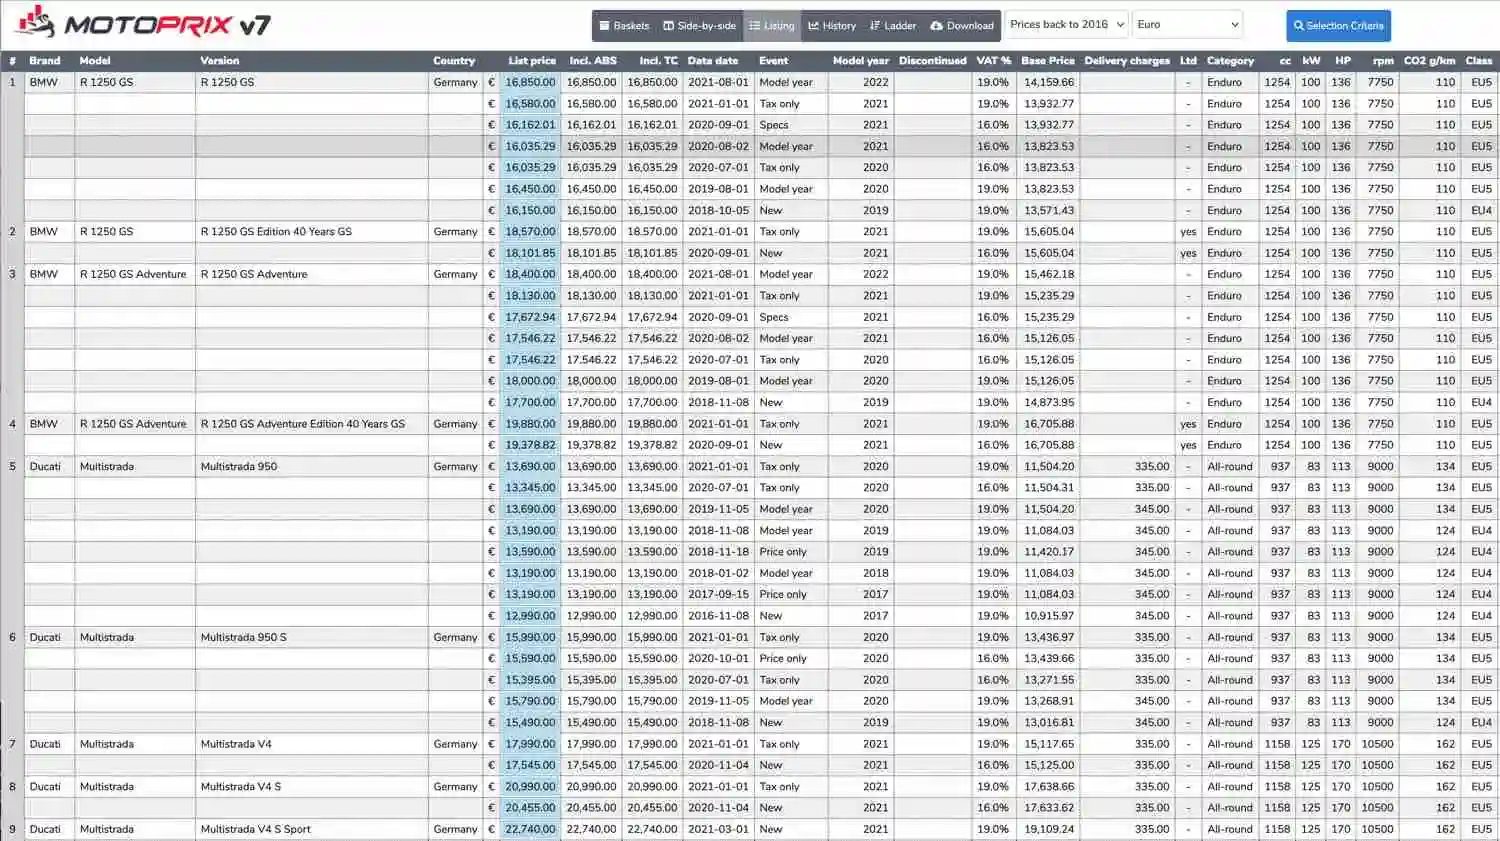Click the Category column header
Viewport: 1500px width, 841px height.
point(1230,61)
